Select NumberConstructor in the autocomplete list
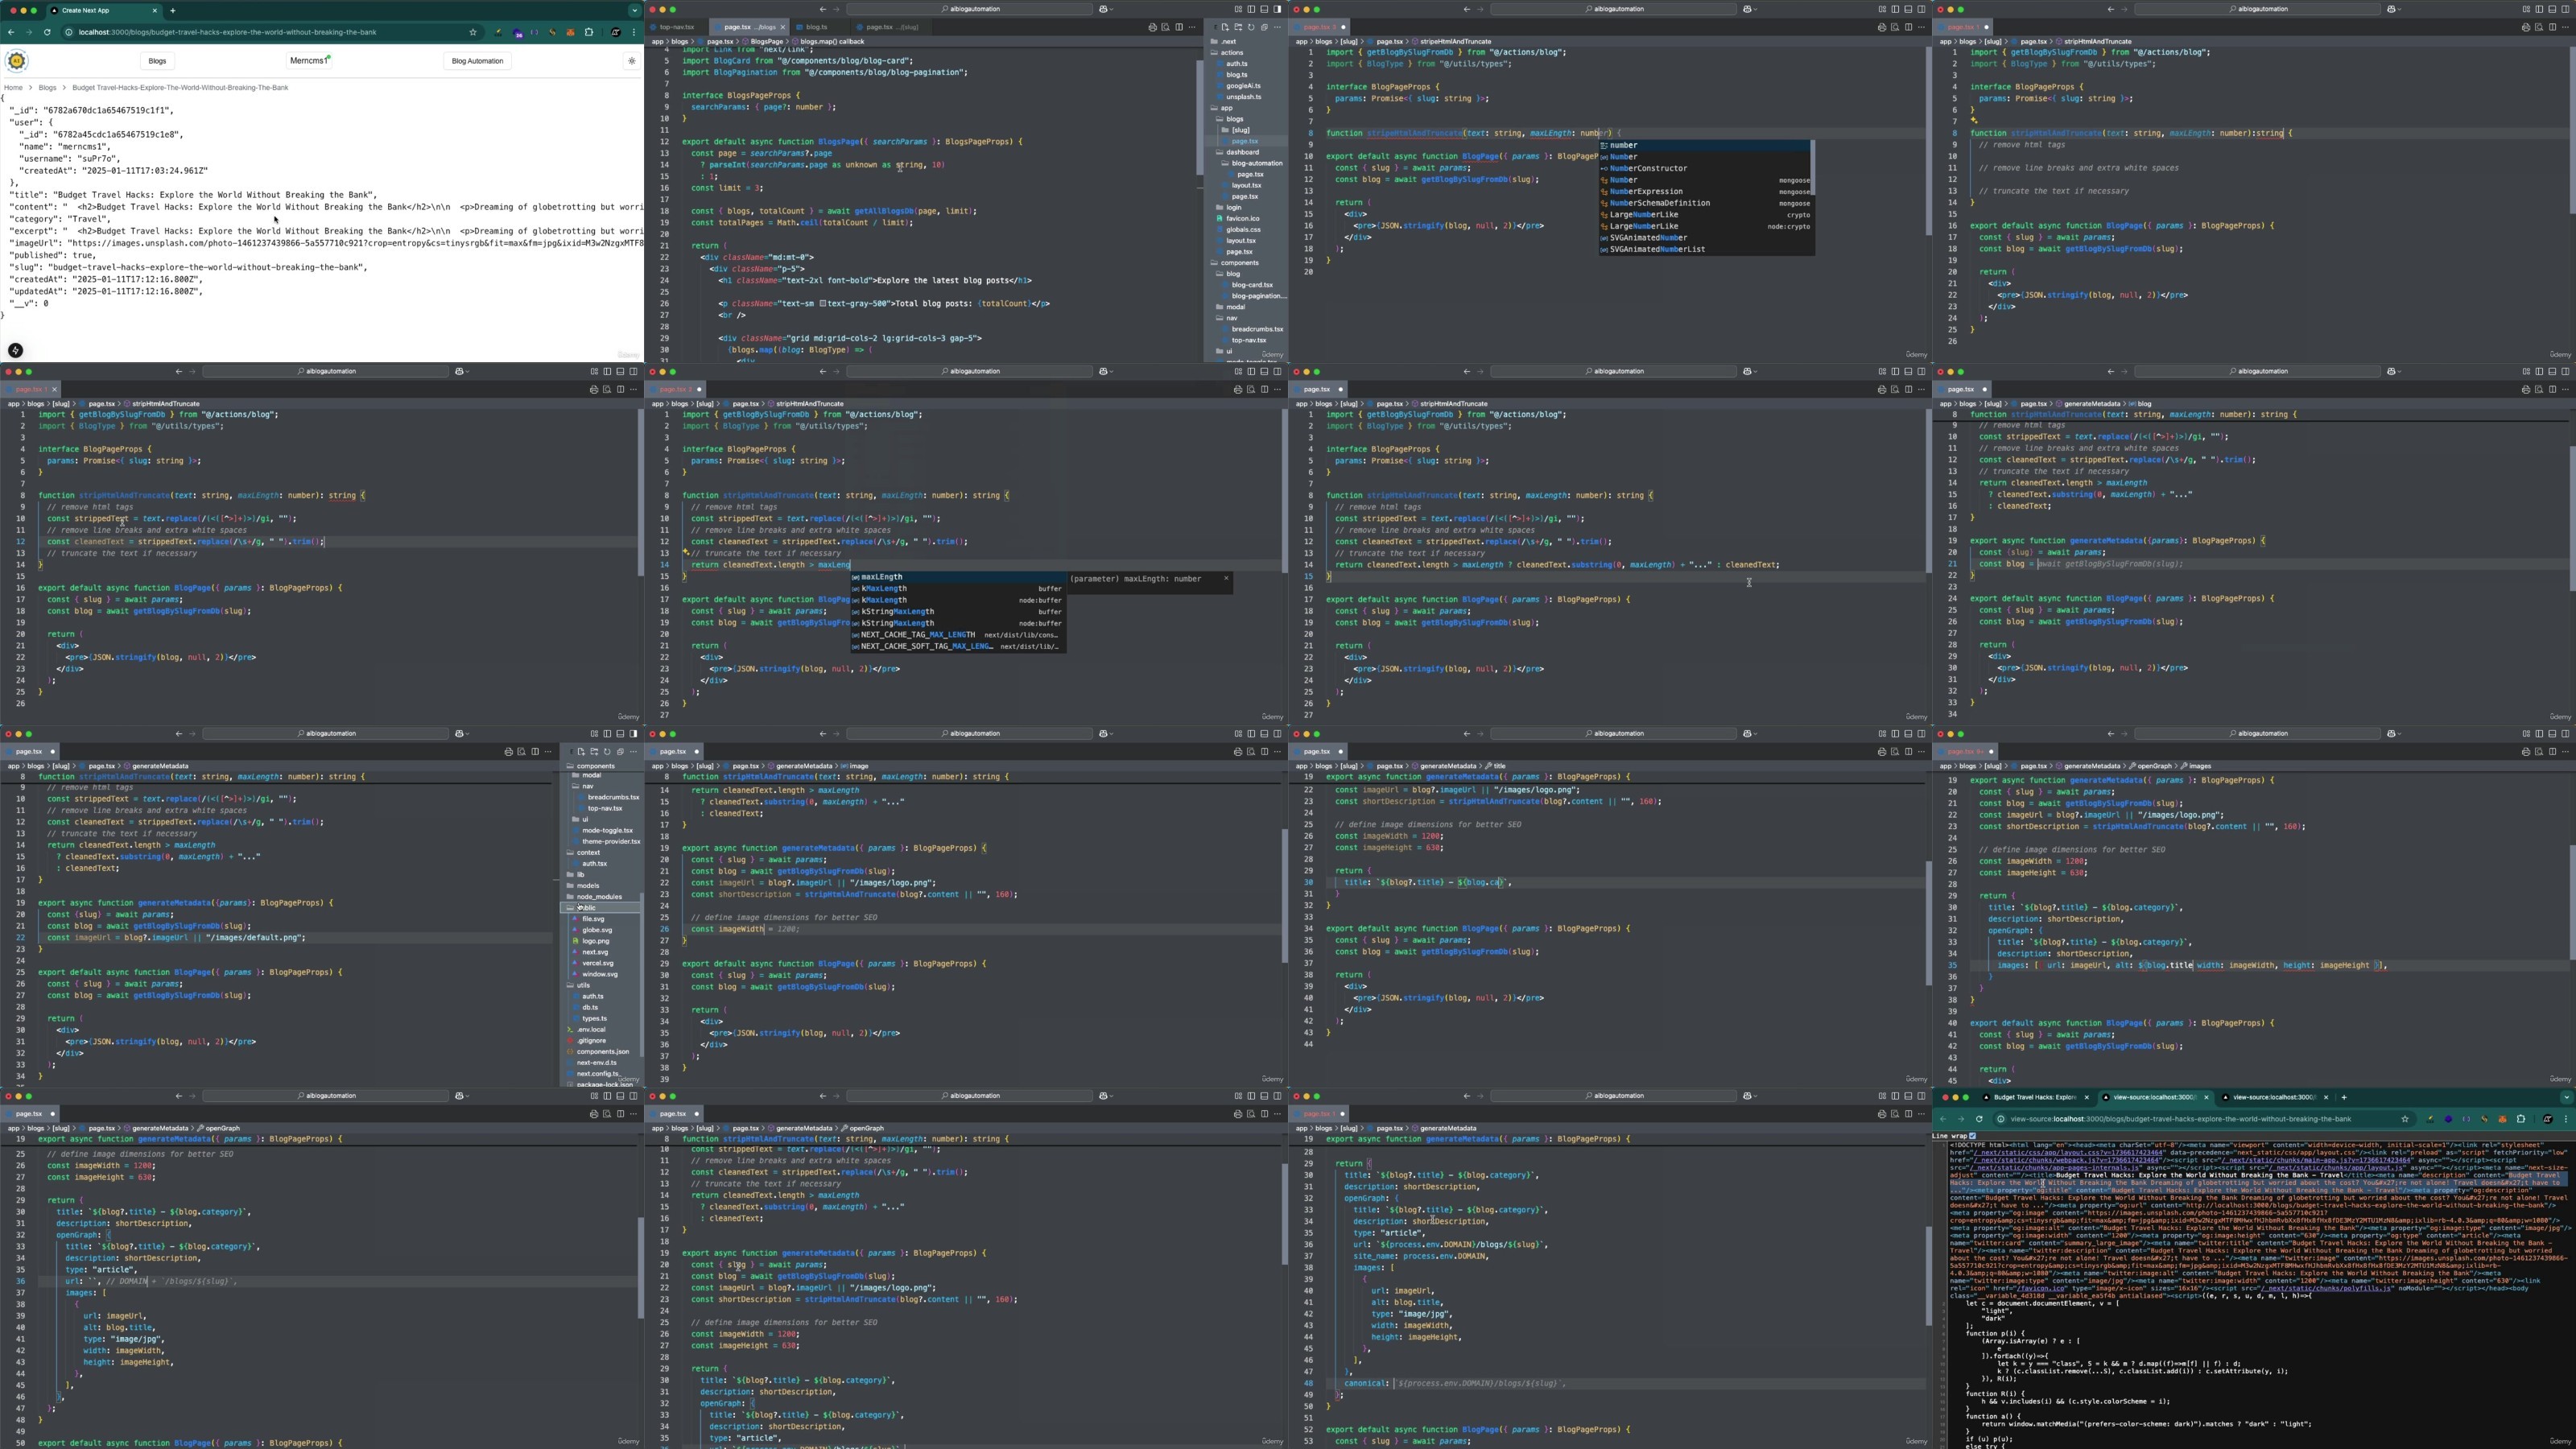 (x=1706, y=169)
